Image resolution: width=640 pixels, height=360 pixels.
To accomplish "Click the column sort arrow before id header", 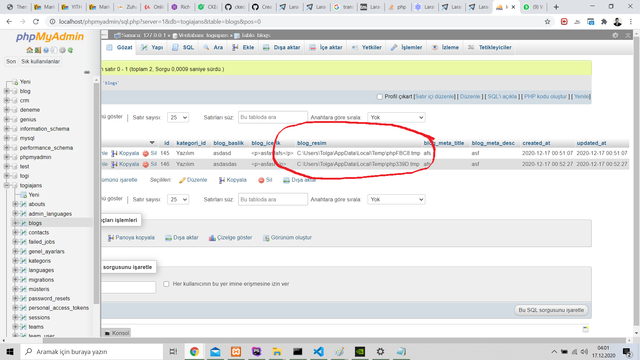I will (152, 143).
